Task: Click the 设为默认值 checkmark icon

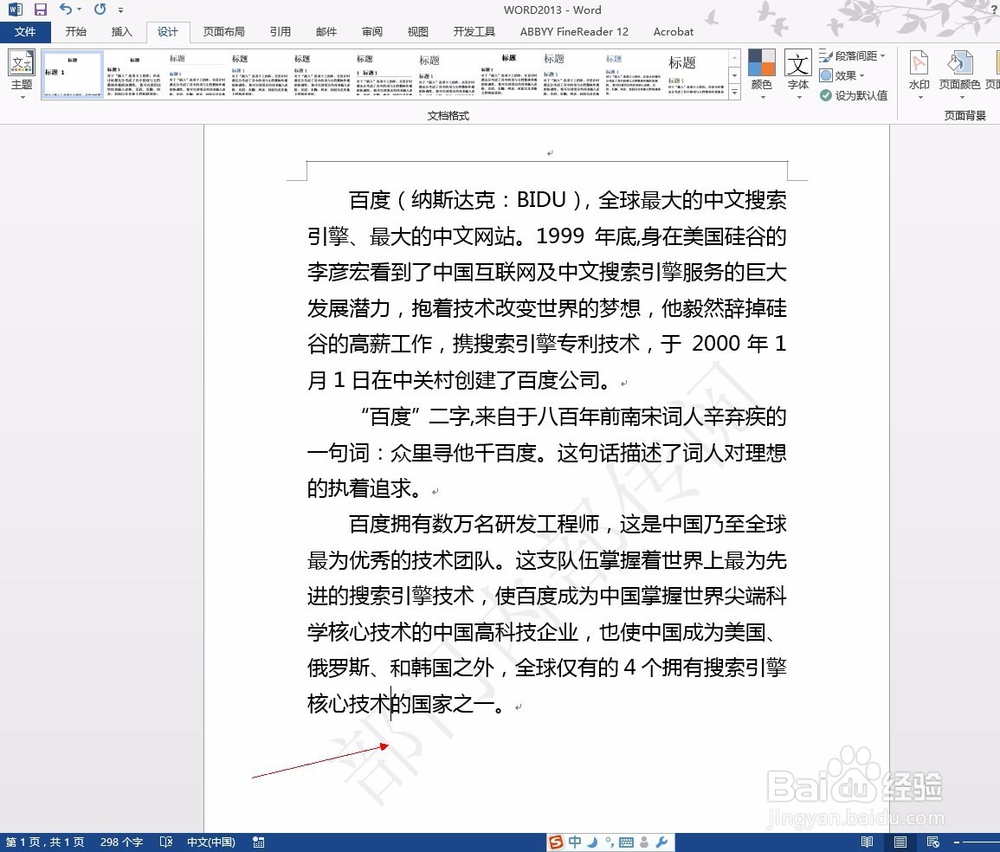Action: pos(826,95)
